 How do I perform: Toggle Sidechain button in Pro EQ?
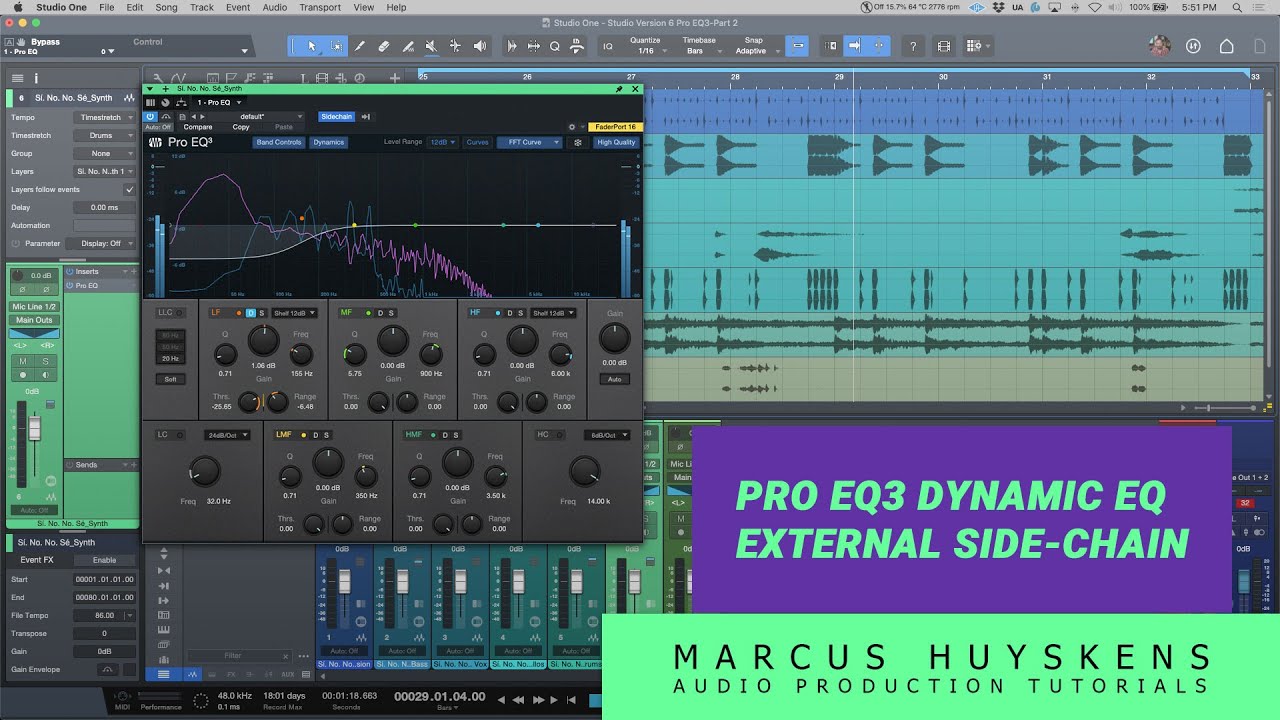coord(336,116)
